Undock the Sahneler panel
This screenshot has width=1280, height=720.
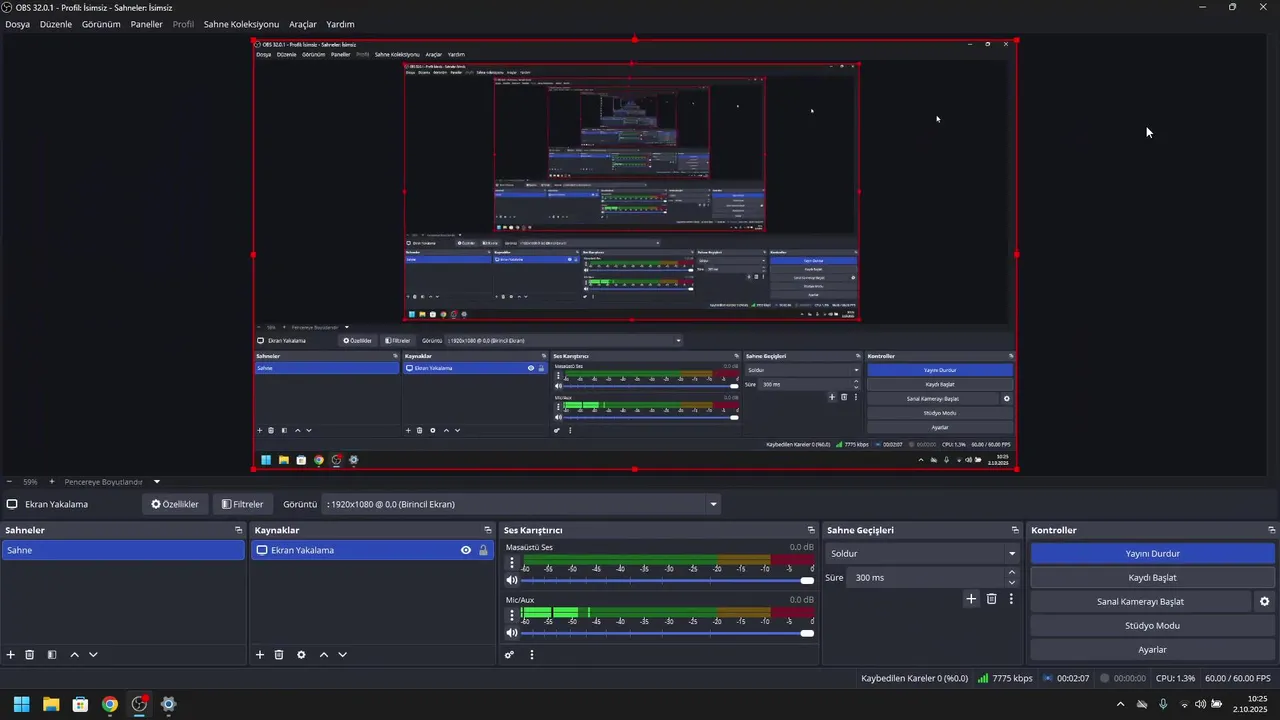click(x=239, y=530)
